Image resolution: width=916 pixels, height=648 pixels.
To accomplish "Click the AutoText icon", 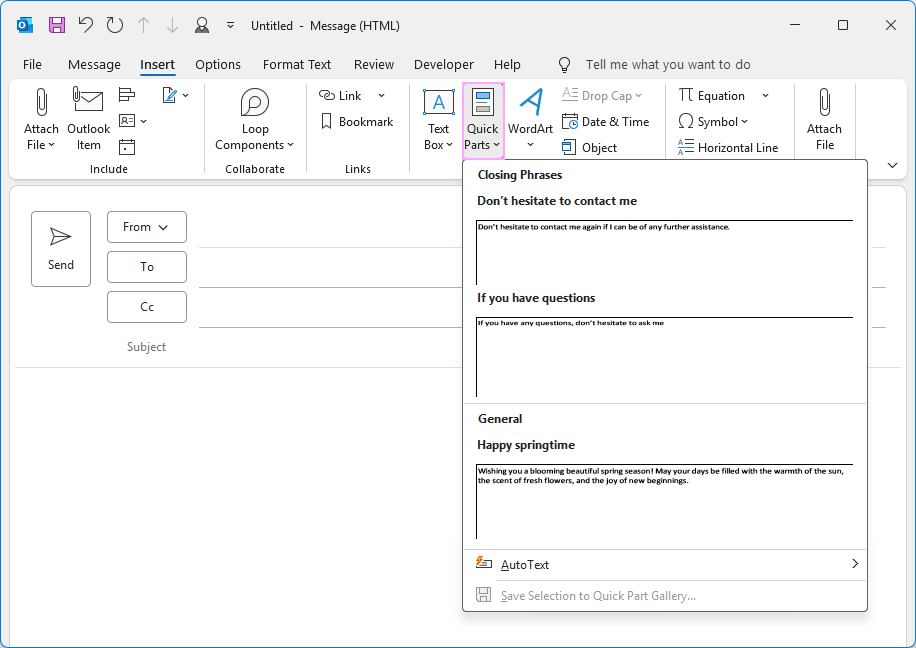I will pos(483,563).
